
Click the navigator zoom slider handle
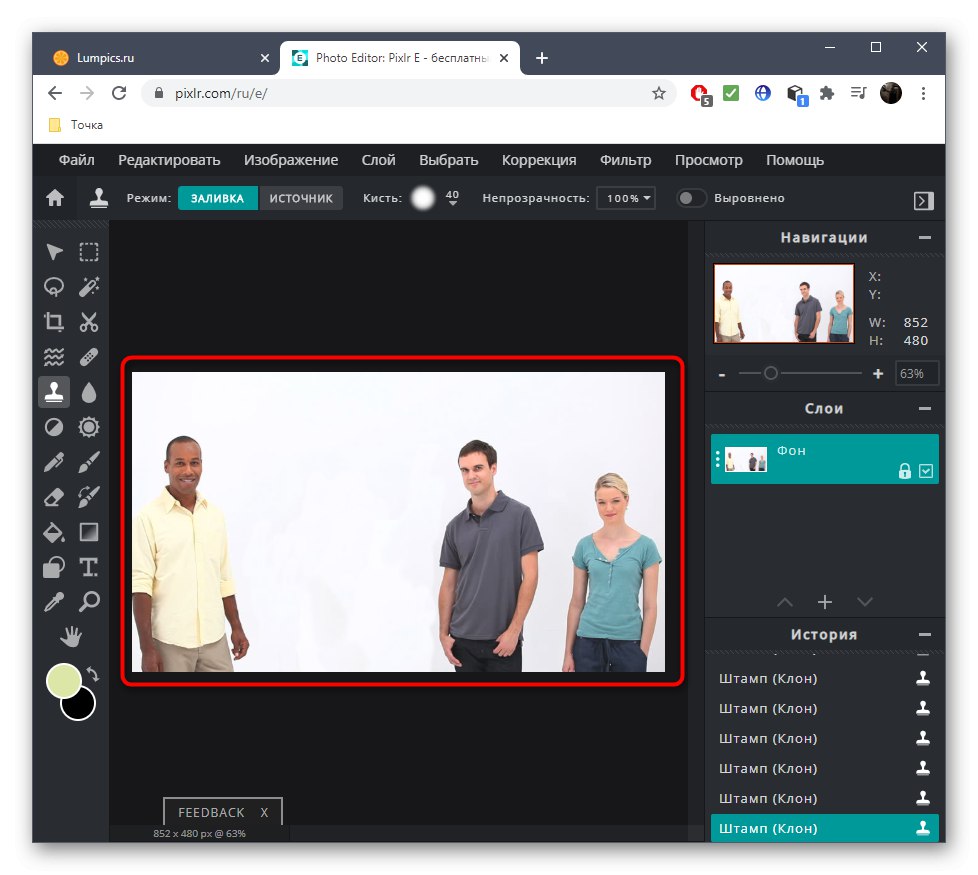771,373
